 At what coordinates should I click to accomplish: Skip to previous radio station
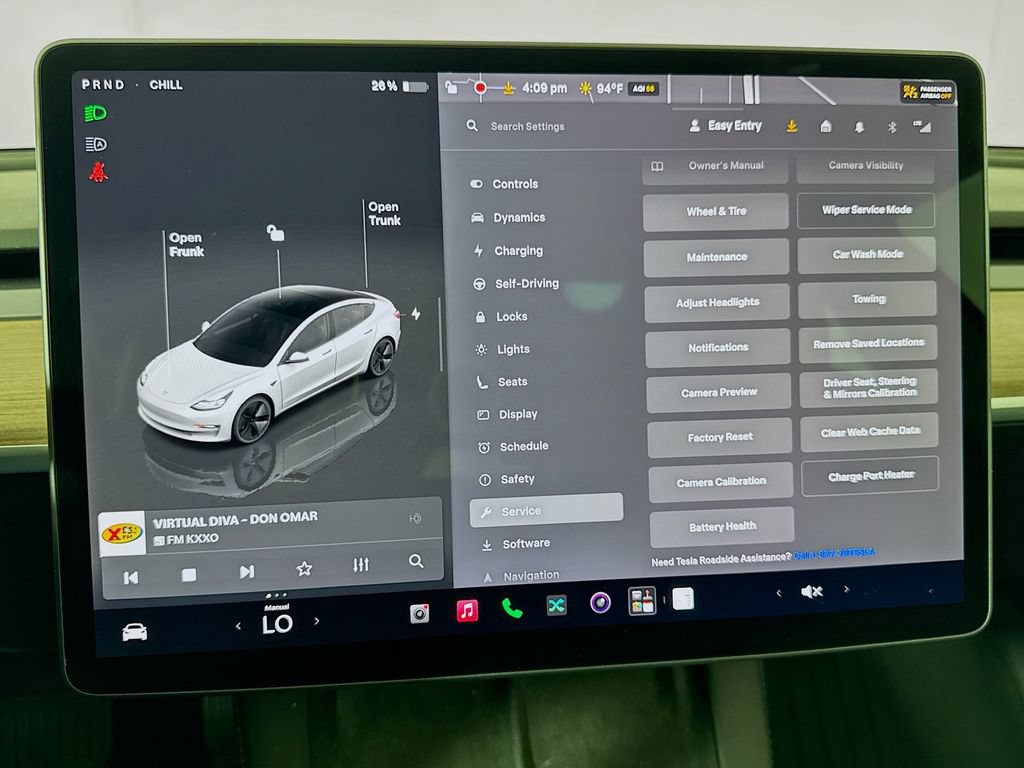pos(131,577)
